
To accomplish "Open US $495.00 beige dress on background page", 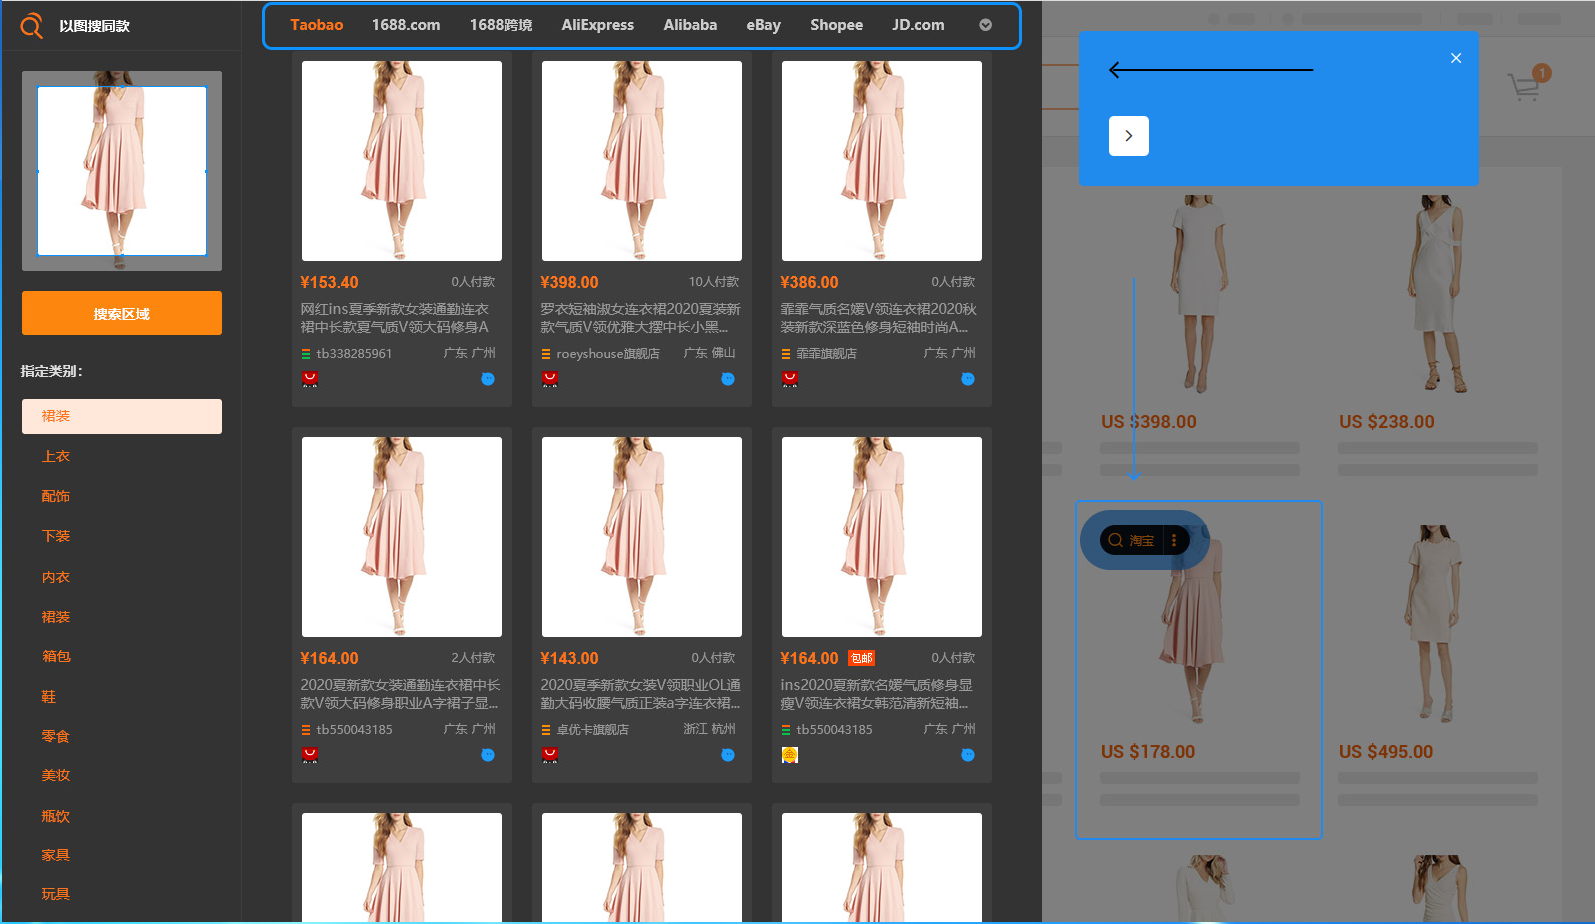I will tap(1435, 622).
